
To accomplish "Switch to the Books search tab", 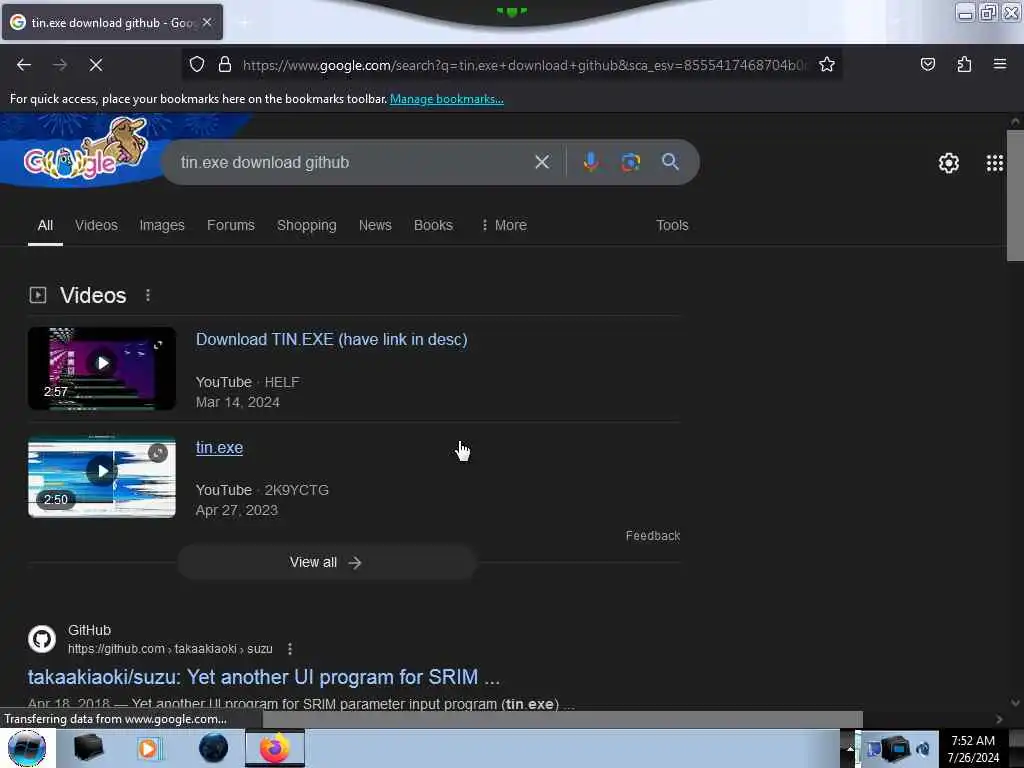I will tap(433, 225).
